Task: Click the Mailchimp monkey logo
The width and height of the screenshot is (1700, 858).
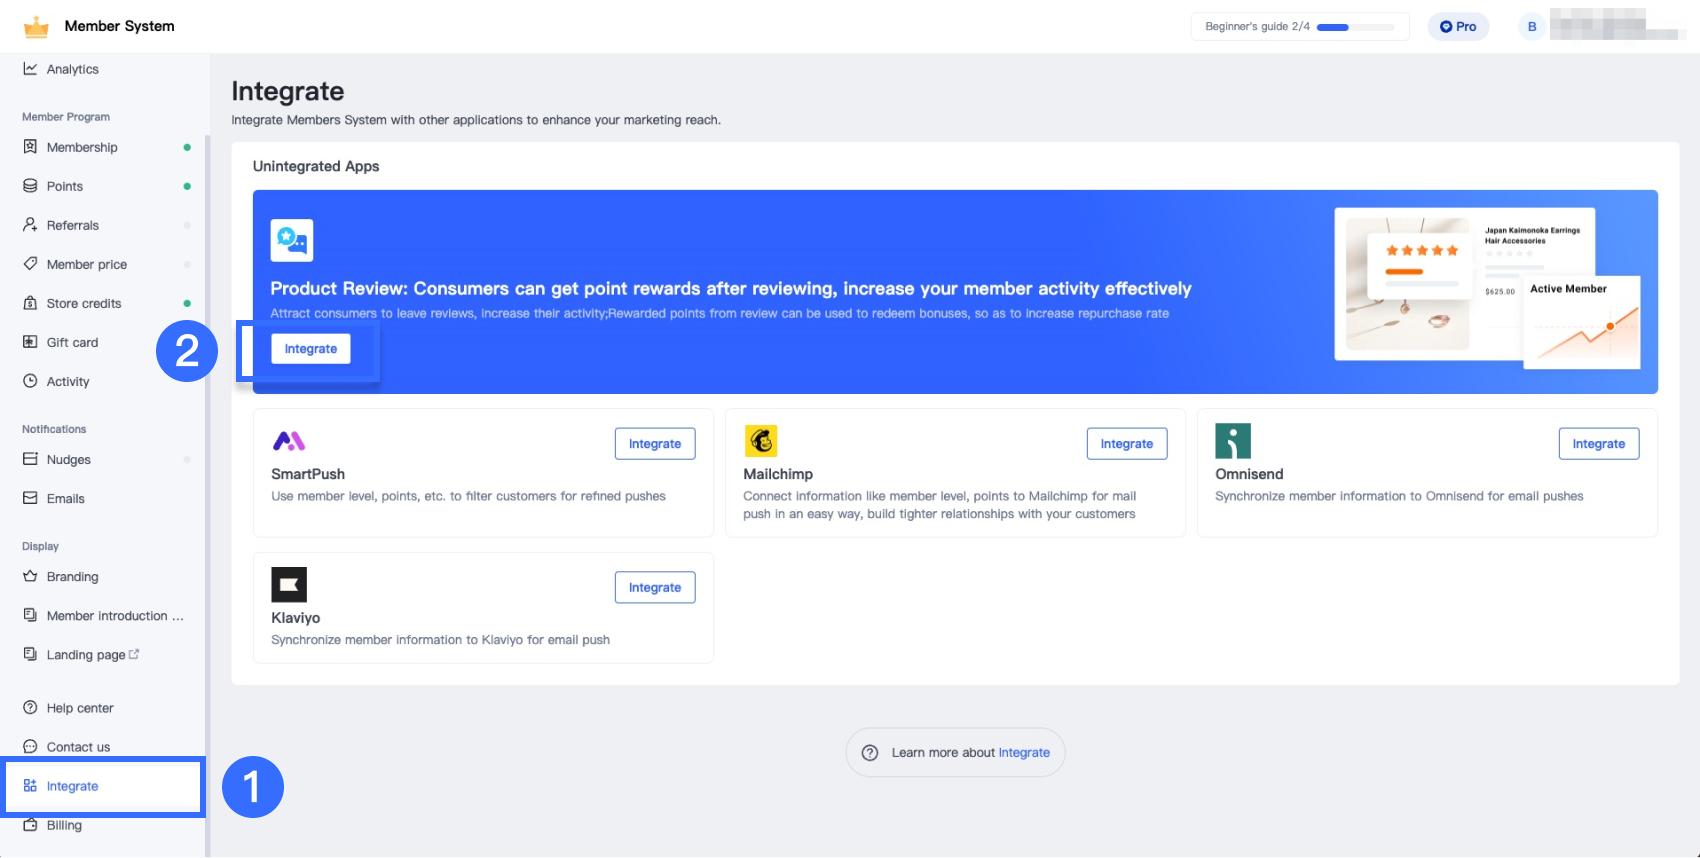Action: click(x=761, y=441)
